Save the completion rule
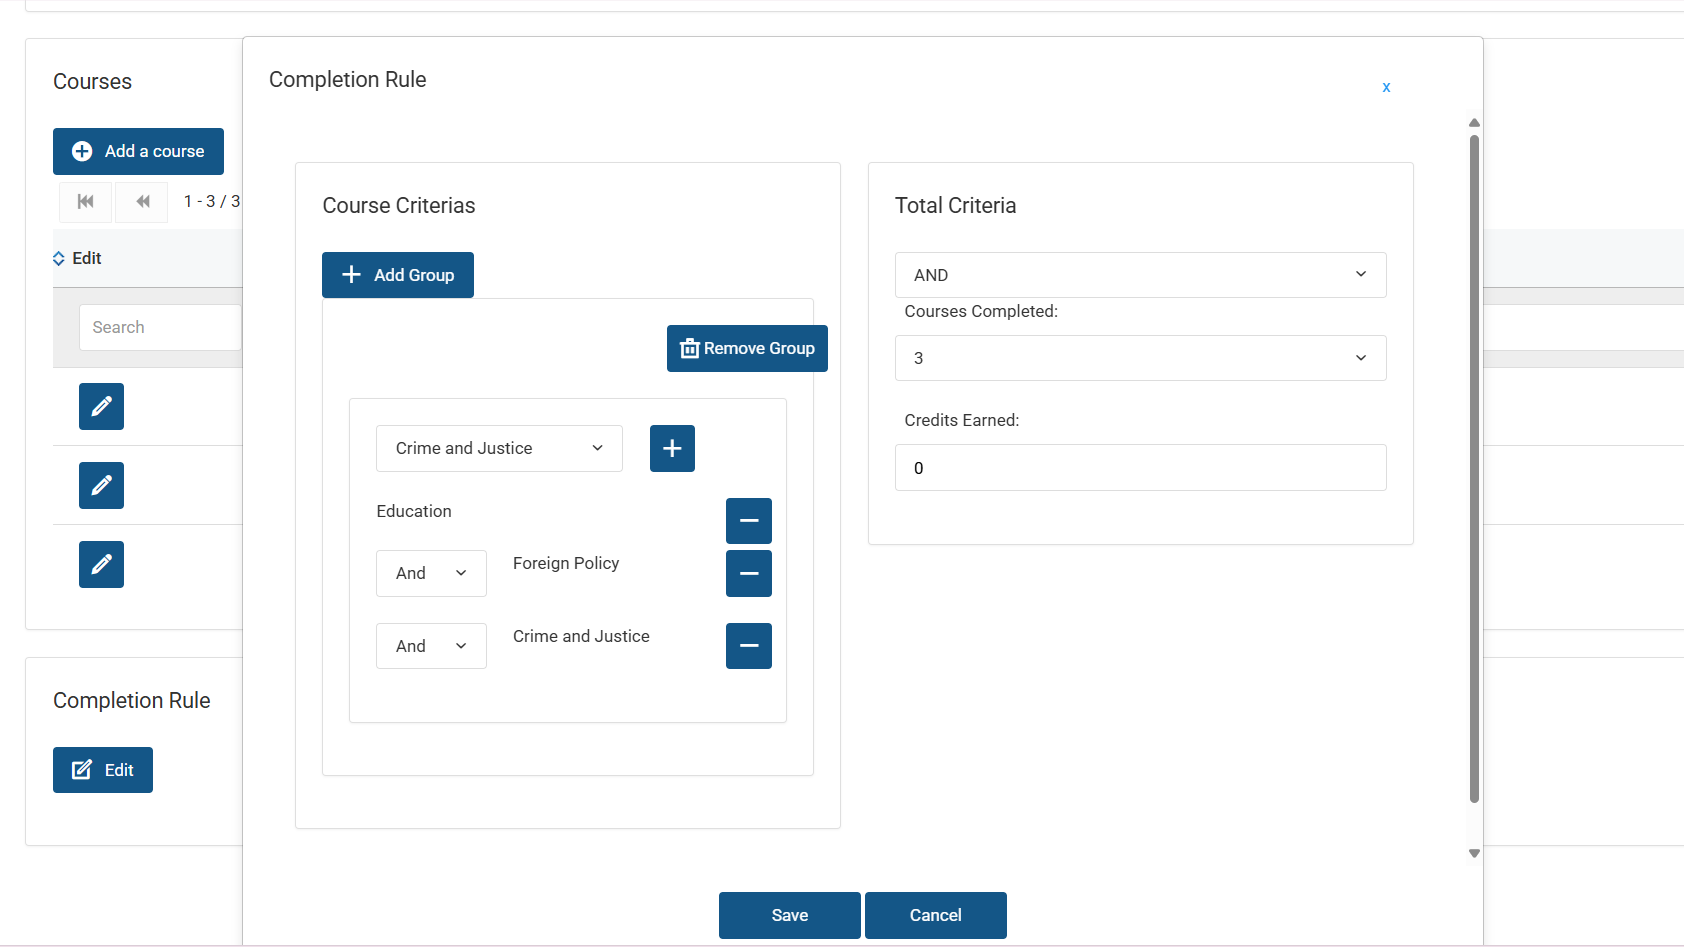Screen dimensions: 1684x947 pyautogui.click(x=789, y=915)
